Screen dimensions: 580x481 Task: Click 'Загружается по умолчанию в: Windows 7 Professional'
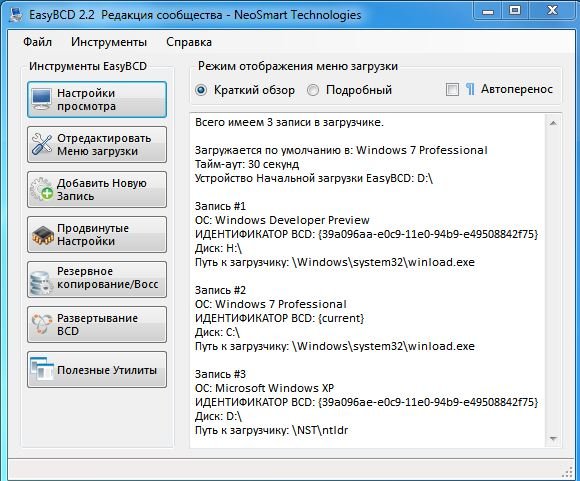click(341, 150)
